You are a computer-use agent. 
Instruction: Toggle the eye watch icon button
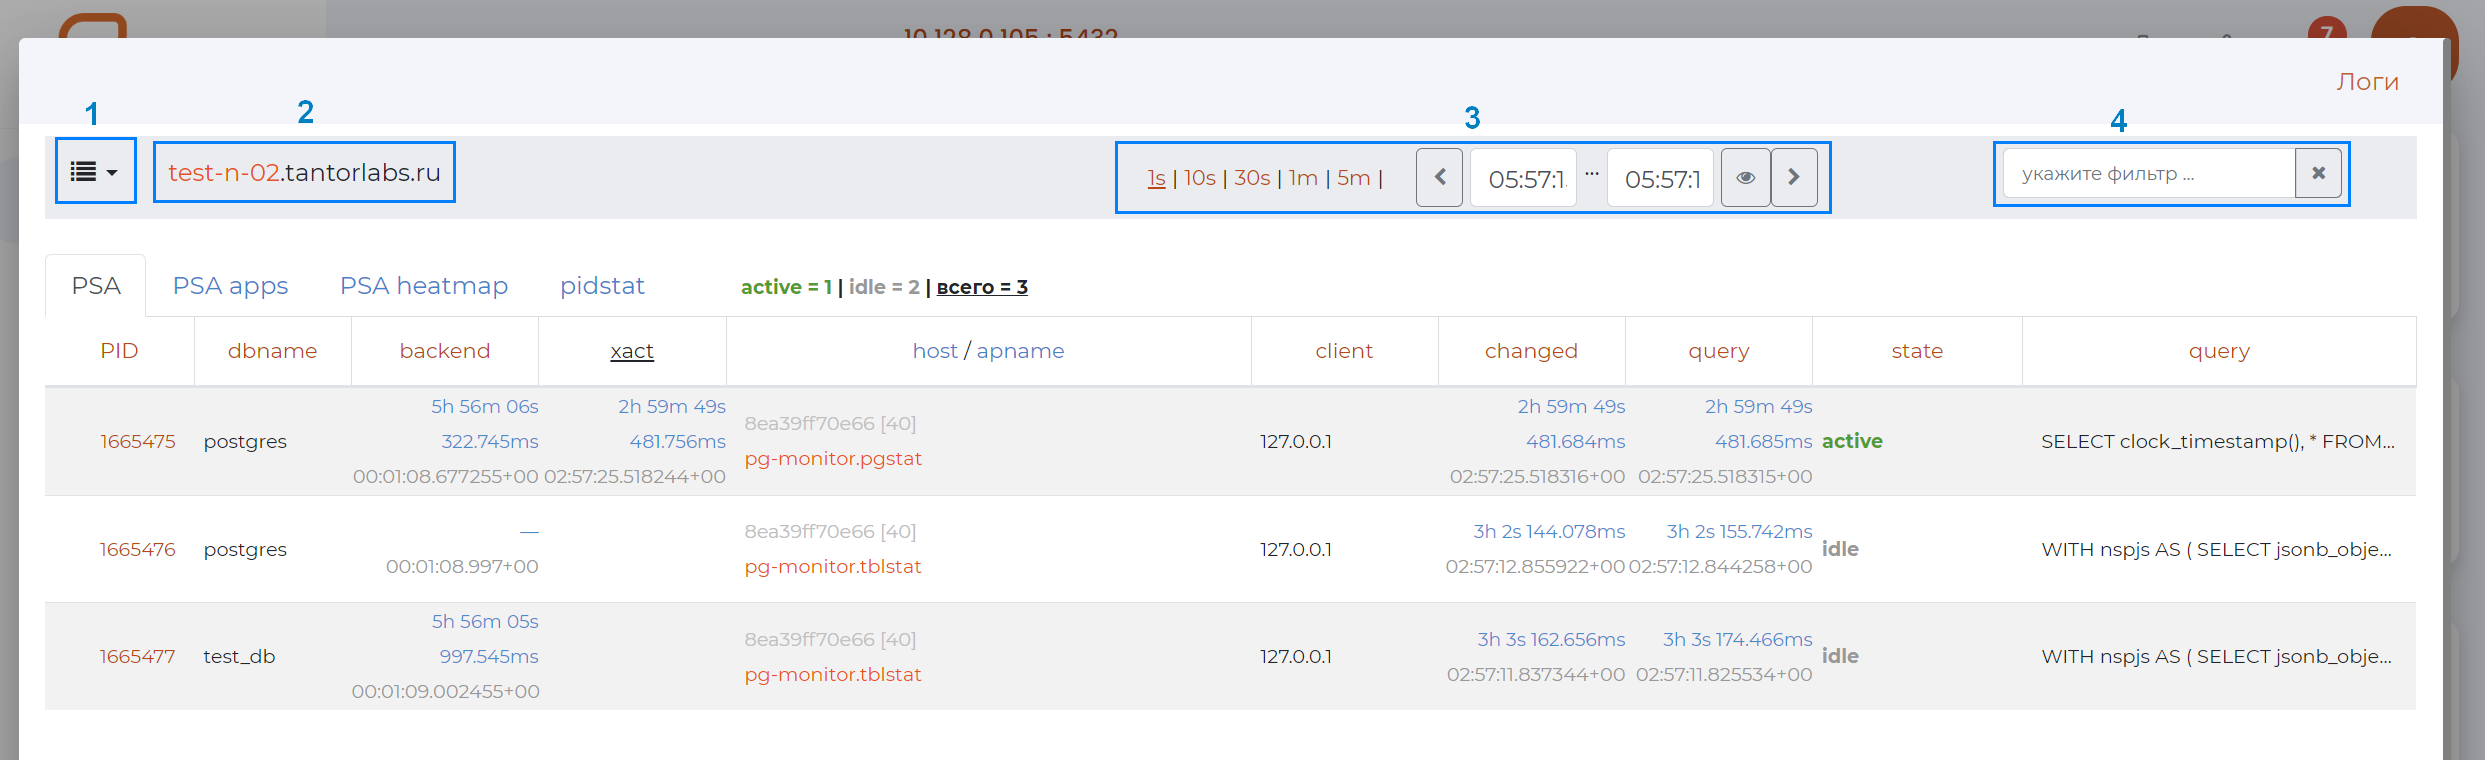coord(1745,177)
